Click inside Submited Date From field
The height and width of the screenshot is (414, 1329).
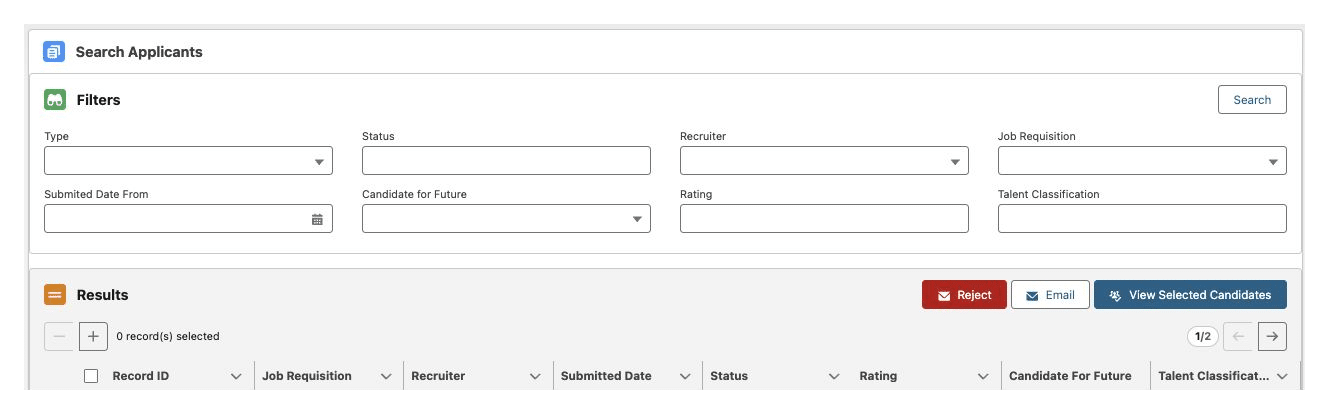(x=188, y=219)
